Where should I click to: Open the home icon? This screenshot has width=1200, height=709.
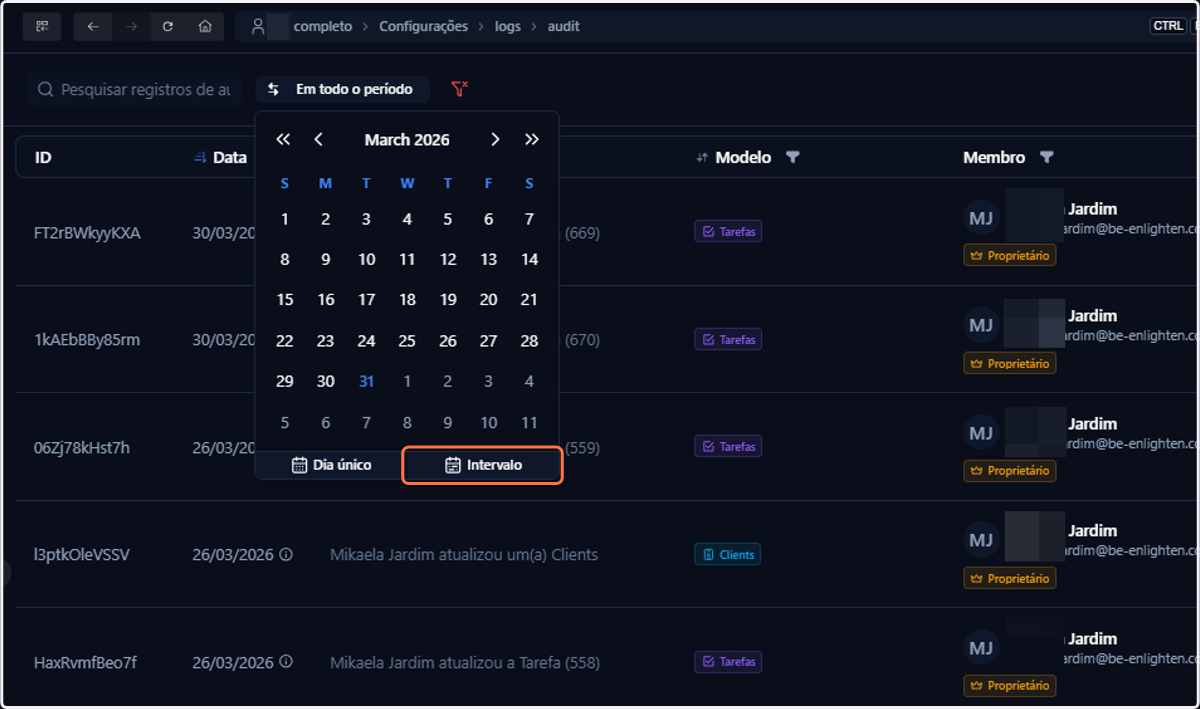coord(205,27)
